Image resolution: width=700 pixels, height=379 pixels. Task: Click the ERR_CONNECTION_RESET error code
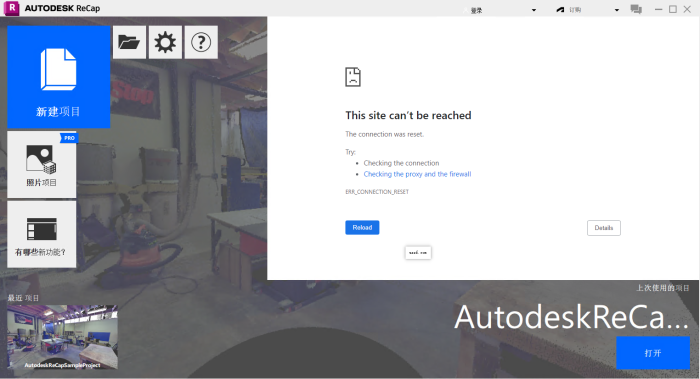[377, 192]
